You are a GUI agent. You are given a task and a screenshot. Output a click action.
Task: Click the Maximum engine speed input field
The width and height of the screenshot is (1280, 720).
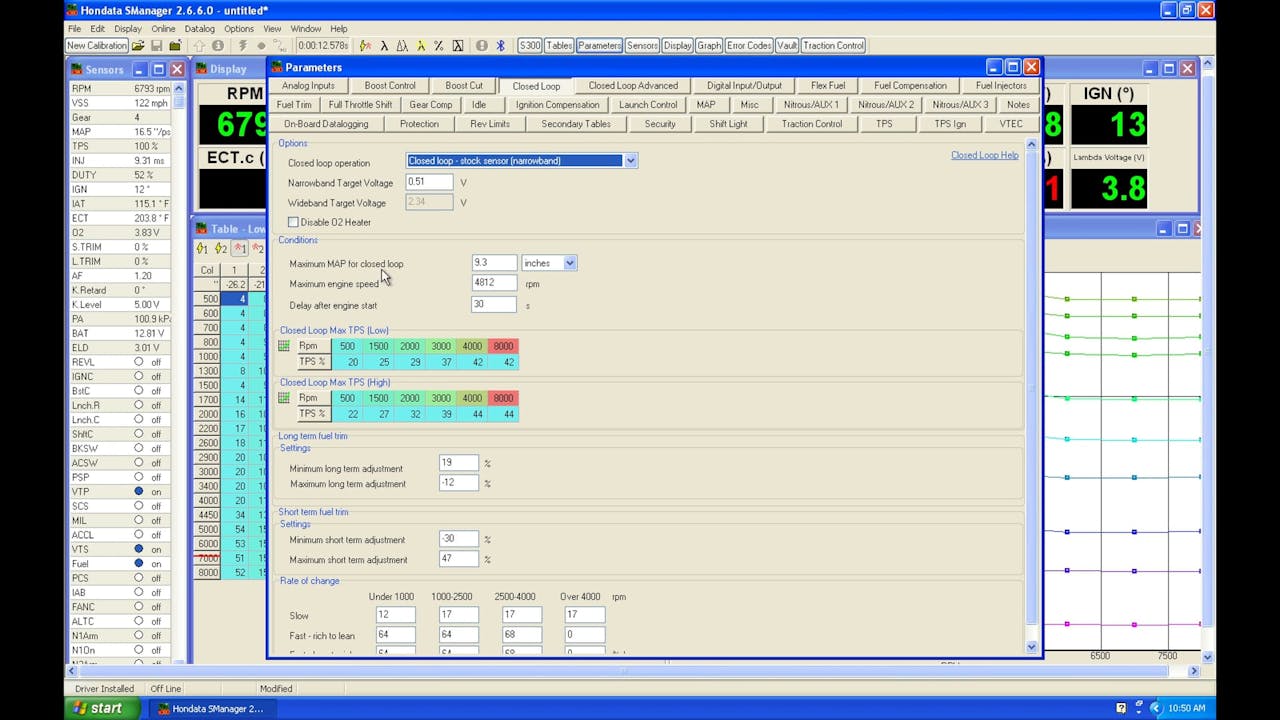tap(493, 283)
